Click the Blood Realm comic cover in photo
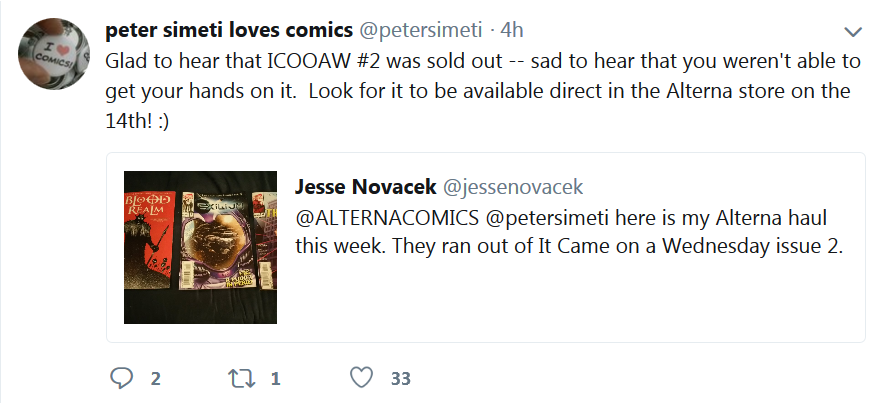This screenshot has height=403, width=883. point(150,240)
